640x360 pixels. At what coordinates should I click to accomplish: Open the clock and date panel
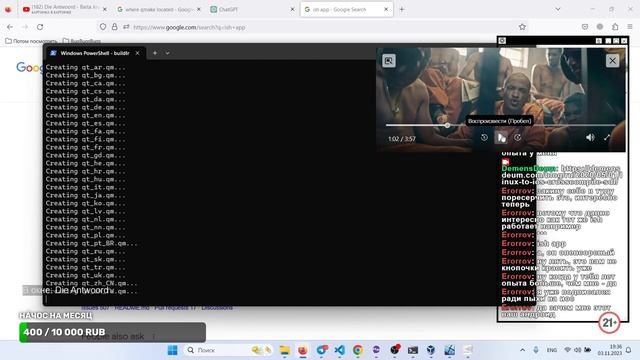[610, 350]
